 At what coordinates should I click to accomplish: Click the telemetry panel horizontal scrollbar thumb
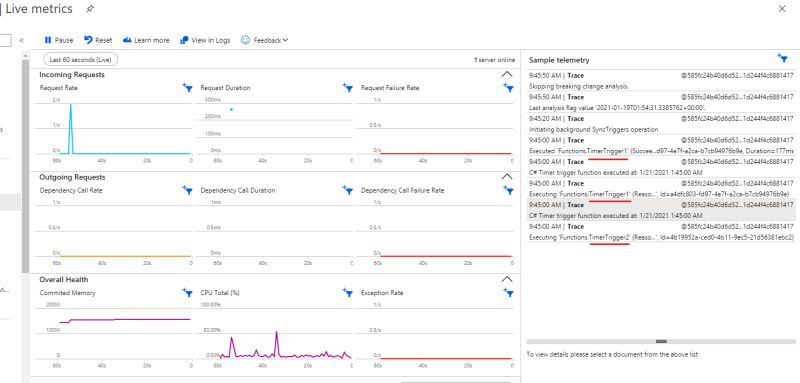661,341
